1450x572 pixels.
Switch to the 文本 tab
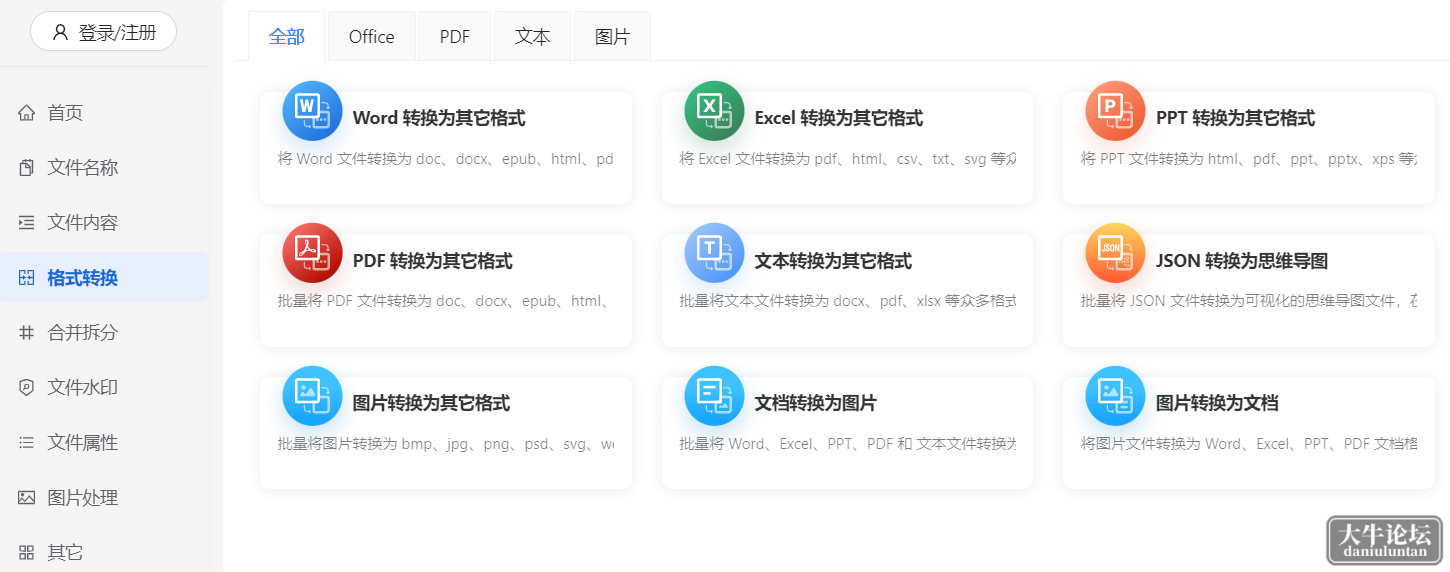(x=533, y=37)
